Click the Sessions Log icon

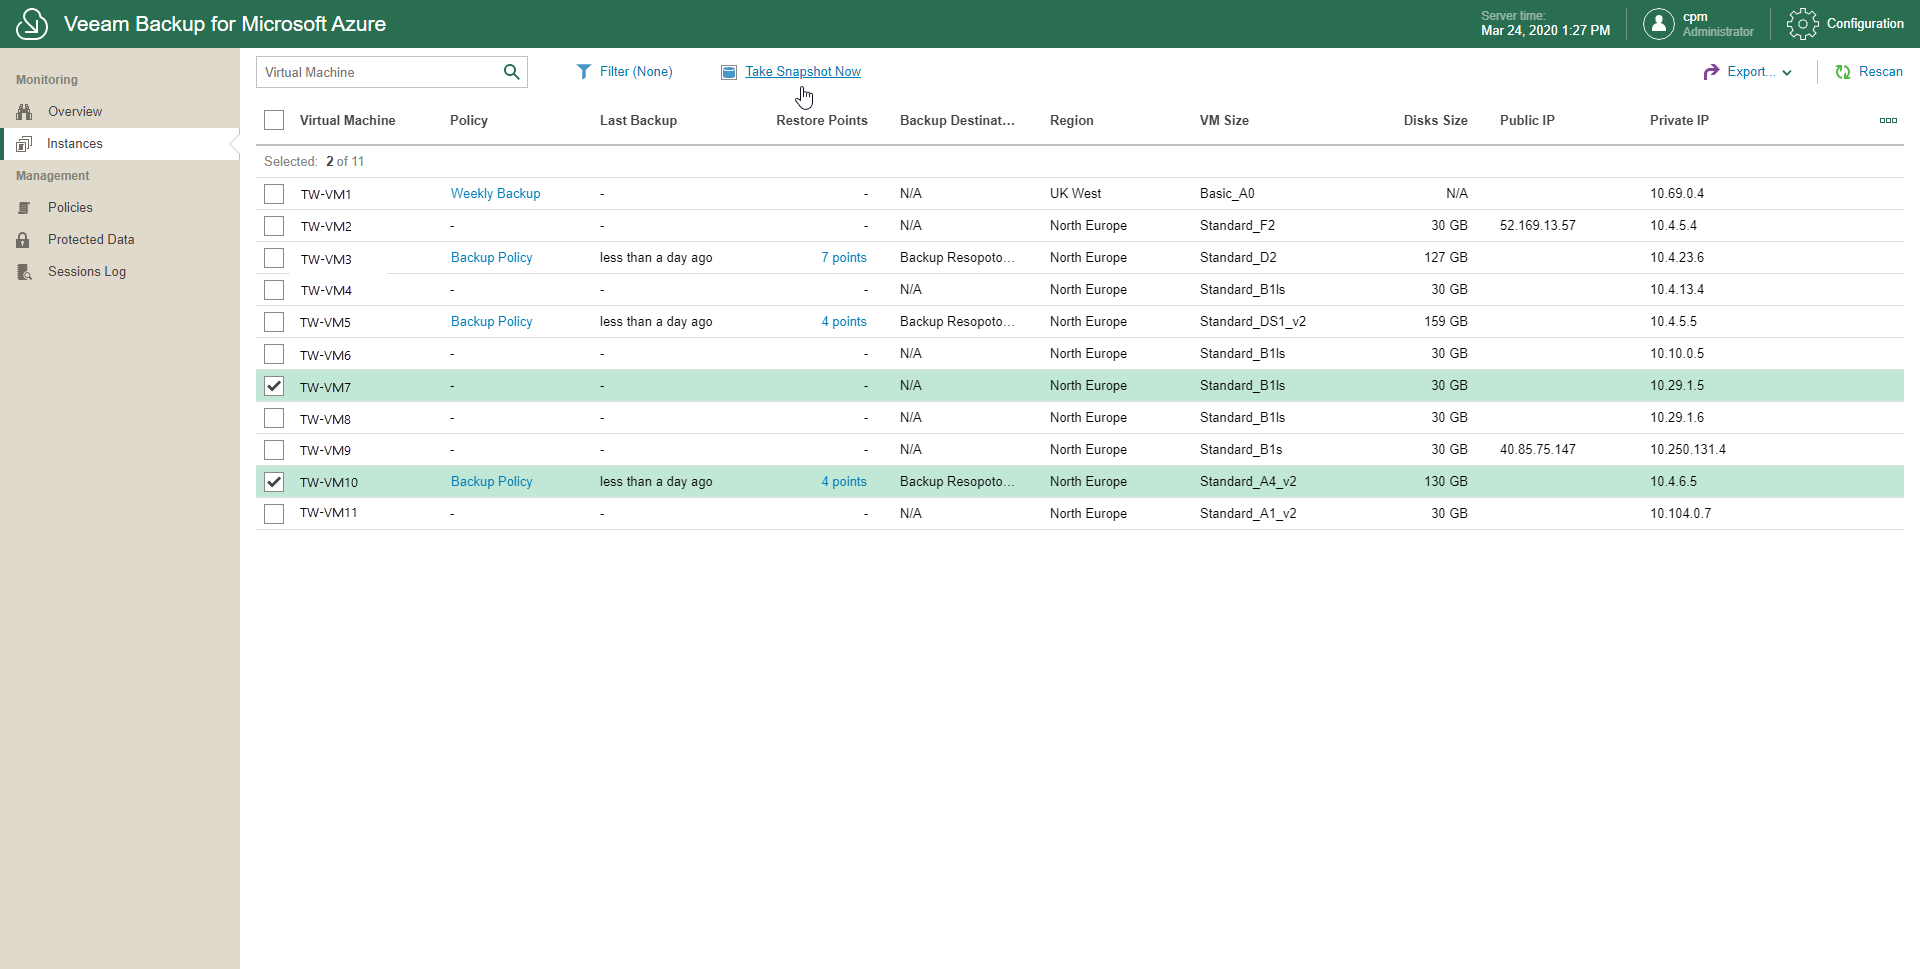[24, 272]
